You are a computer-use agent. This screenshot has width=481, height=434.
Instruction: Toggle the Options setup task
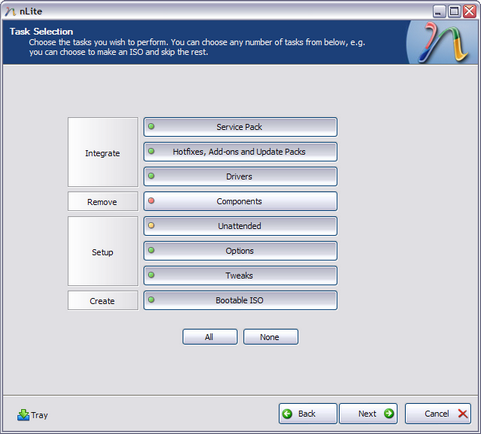240,251
